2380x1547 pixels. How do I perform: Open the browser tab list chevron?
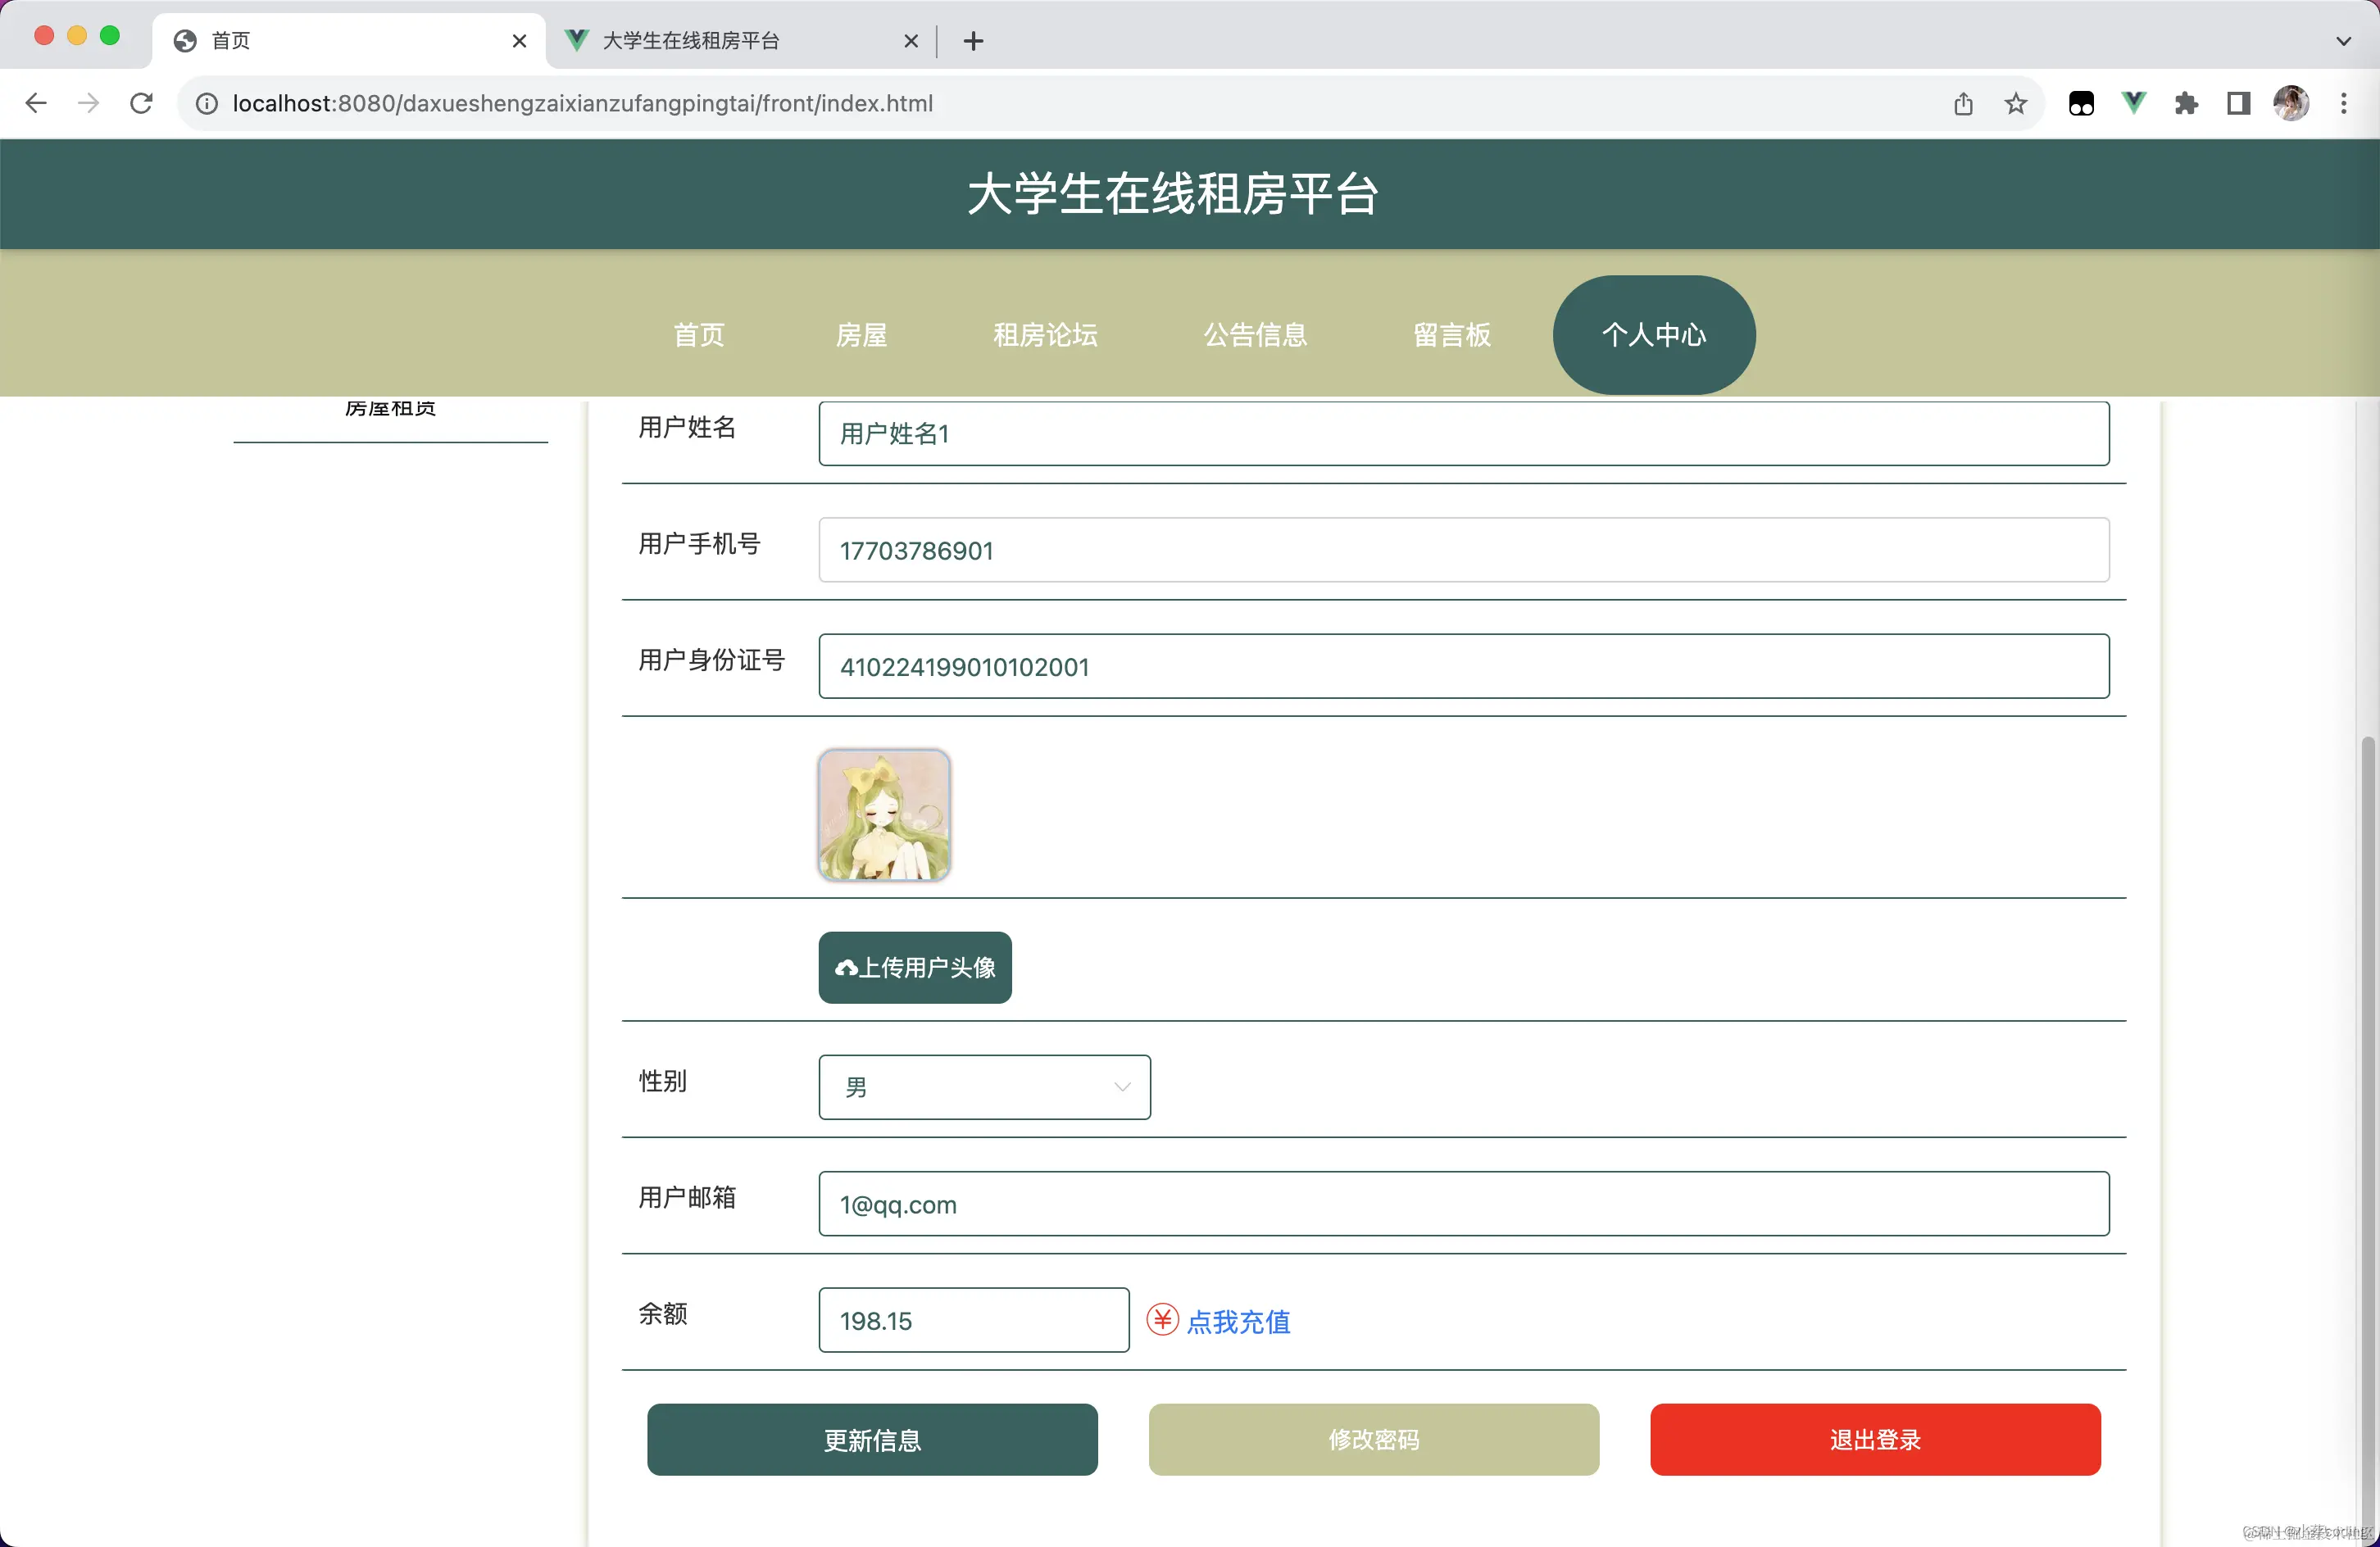(x=2342, y=41)
